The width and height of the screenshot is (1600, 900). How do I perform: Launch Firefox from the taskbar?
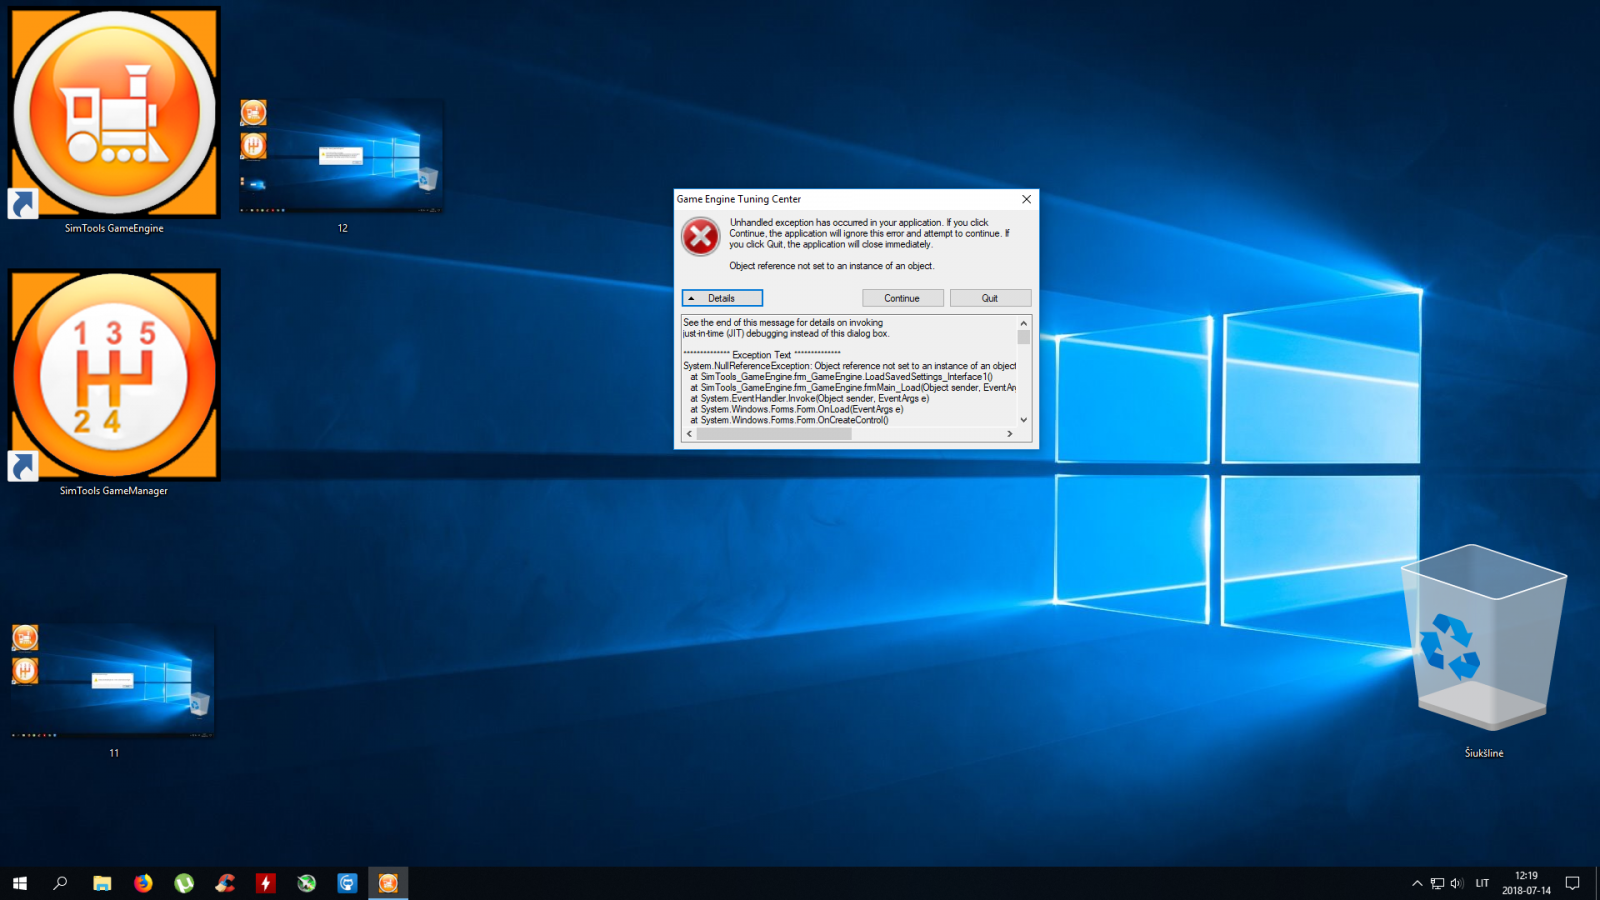(143, 883)
